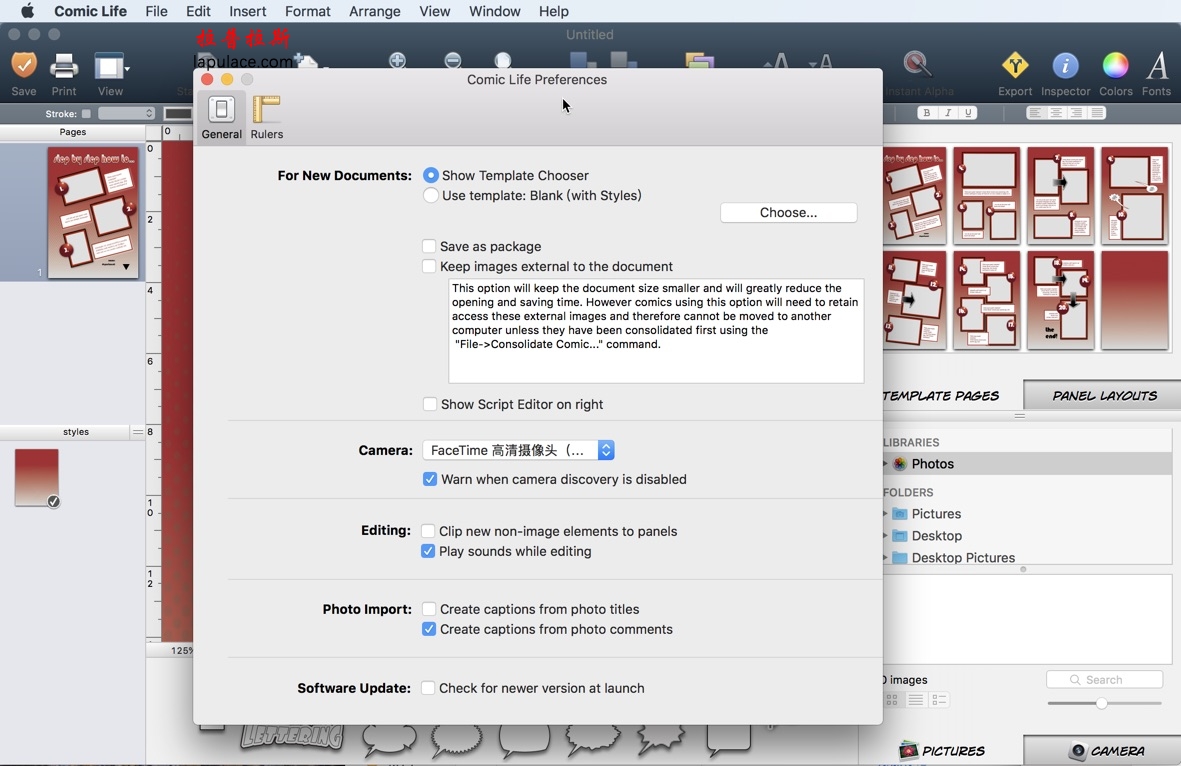Image resolution: width=1181 pixels, height=766 pixels.
Task: Click the image Search field
Action: pyautogui.click(x=1104, y=679)
